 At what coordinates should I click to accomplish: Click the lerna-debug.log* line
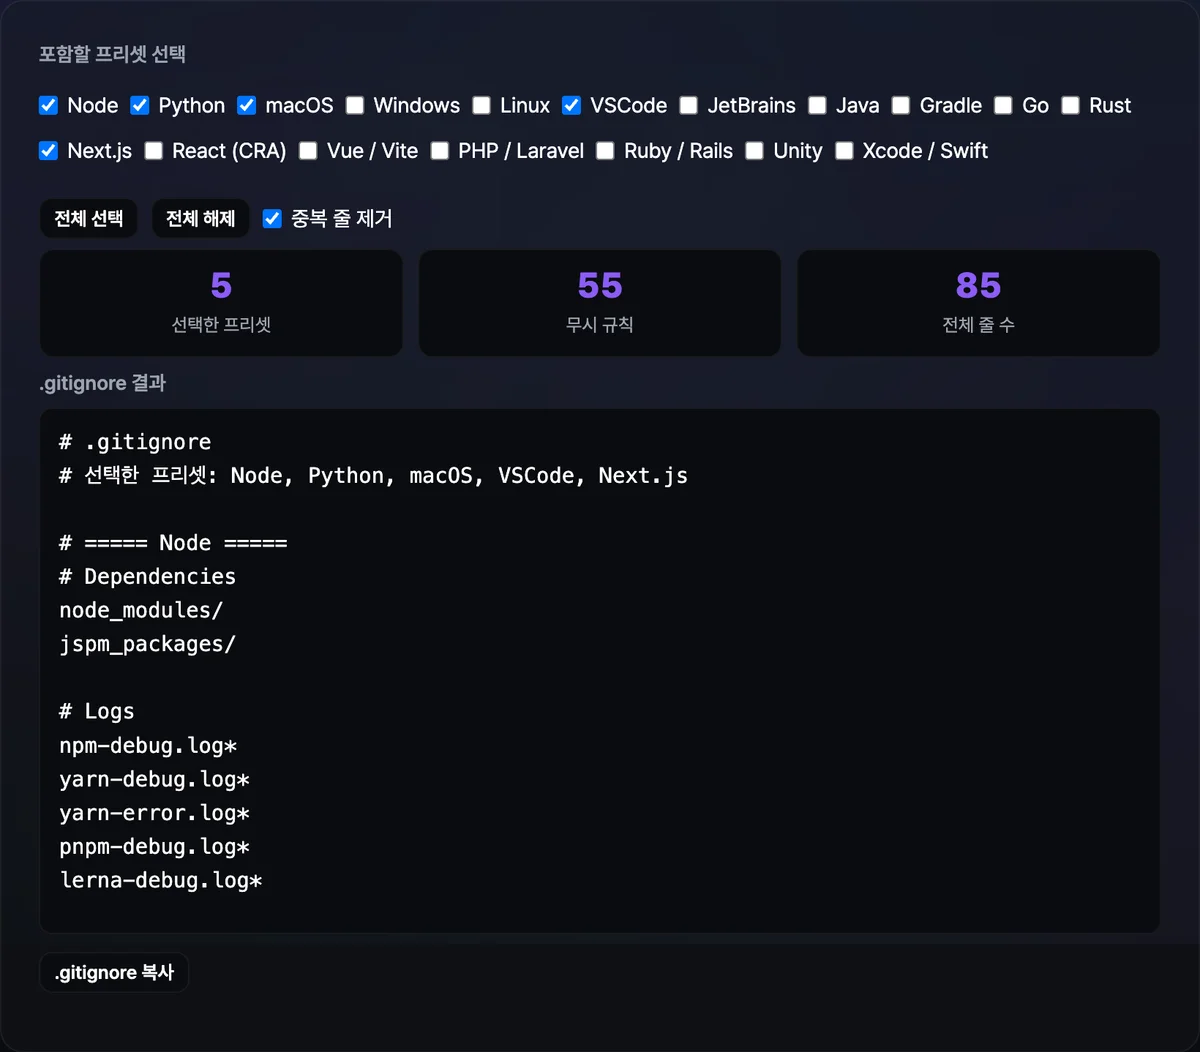coord(160,881)
